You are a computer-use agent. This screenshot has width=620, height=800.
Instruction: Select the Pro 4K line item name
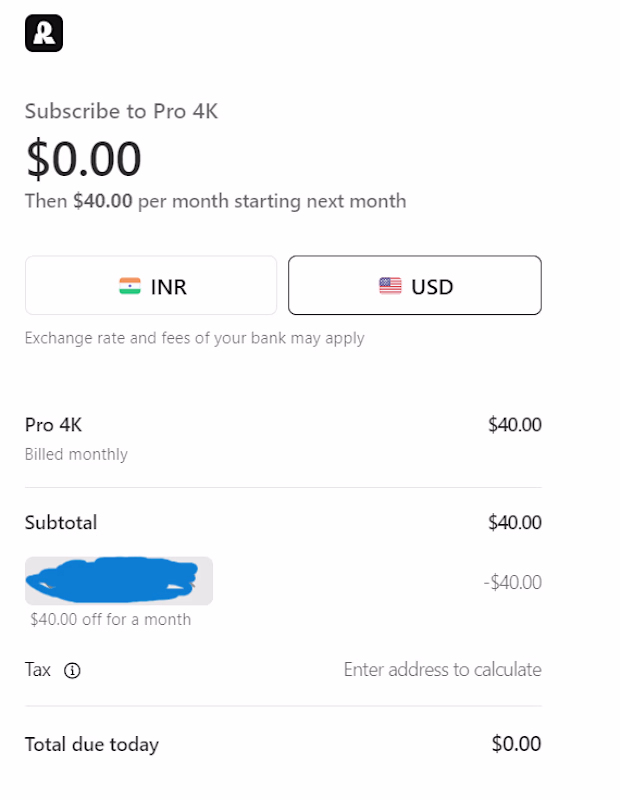(54, 425)
